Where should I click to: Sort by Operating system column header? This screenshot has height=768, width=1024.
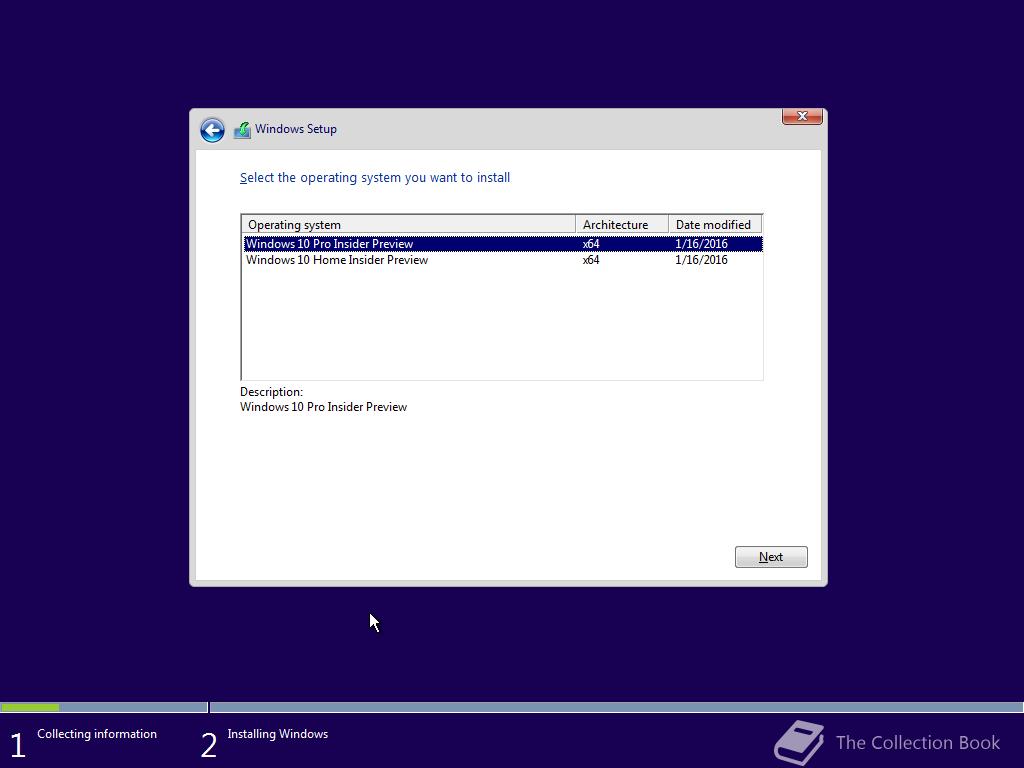pos(409,225)
